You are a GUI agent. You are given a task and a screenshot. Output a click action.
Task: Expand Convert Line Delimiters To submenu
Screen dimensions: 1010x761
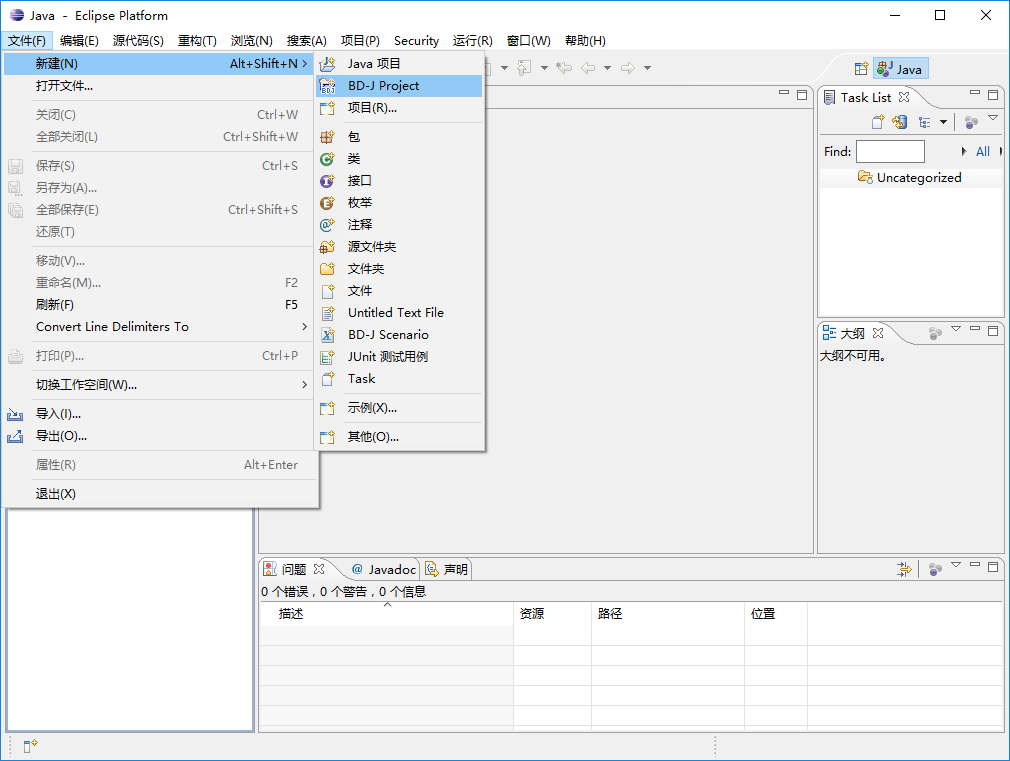159,327
